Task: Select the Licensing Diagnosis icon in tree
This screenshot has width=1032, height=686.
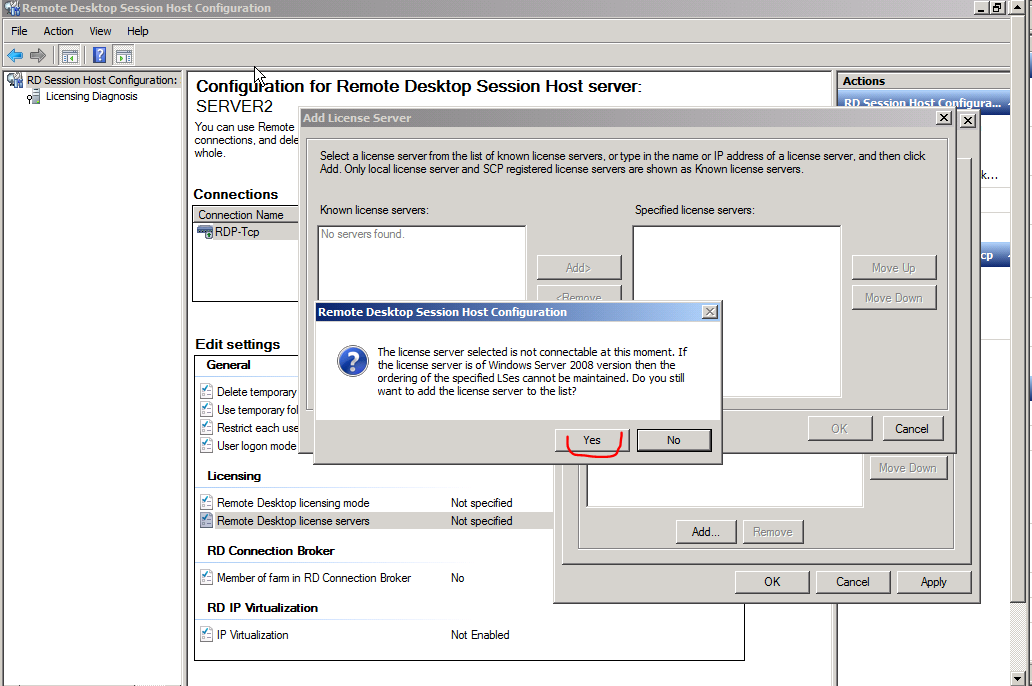Action: click(33, 97)
